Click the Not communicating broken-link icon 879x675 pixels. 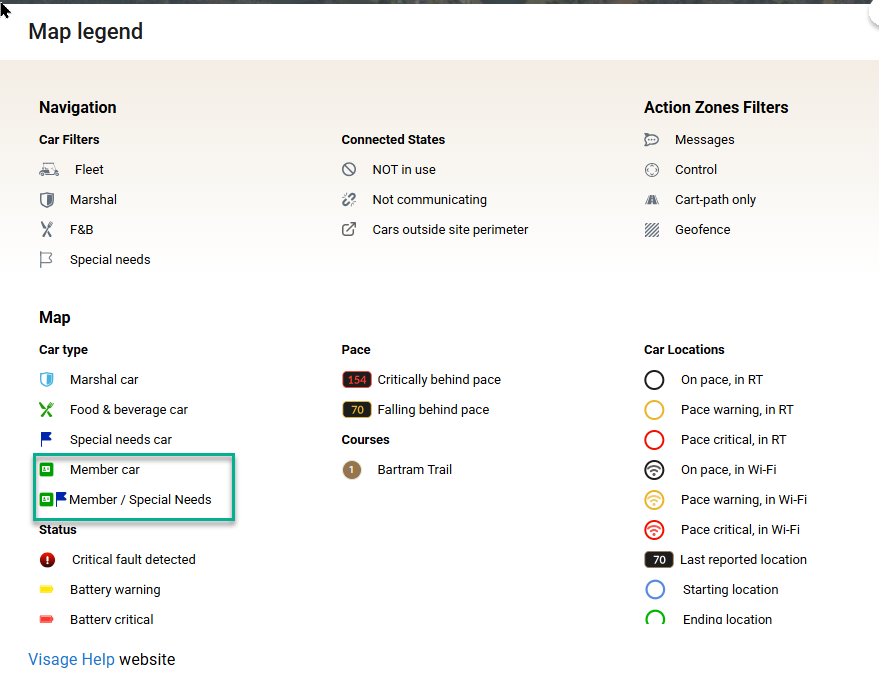coord(349,200)
